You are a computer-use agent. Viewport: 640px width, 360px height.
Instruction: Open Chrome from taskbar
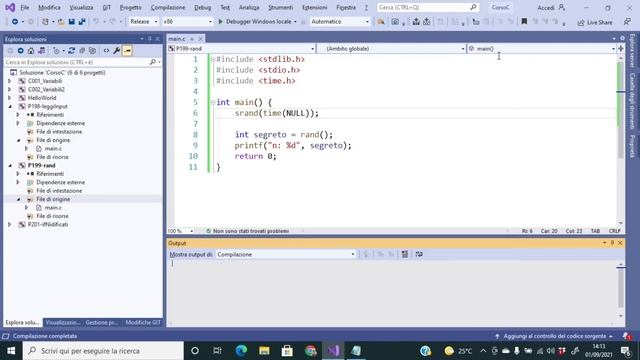[x=311, y=351]
